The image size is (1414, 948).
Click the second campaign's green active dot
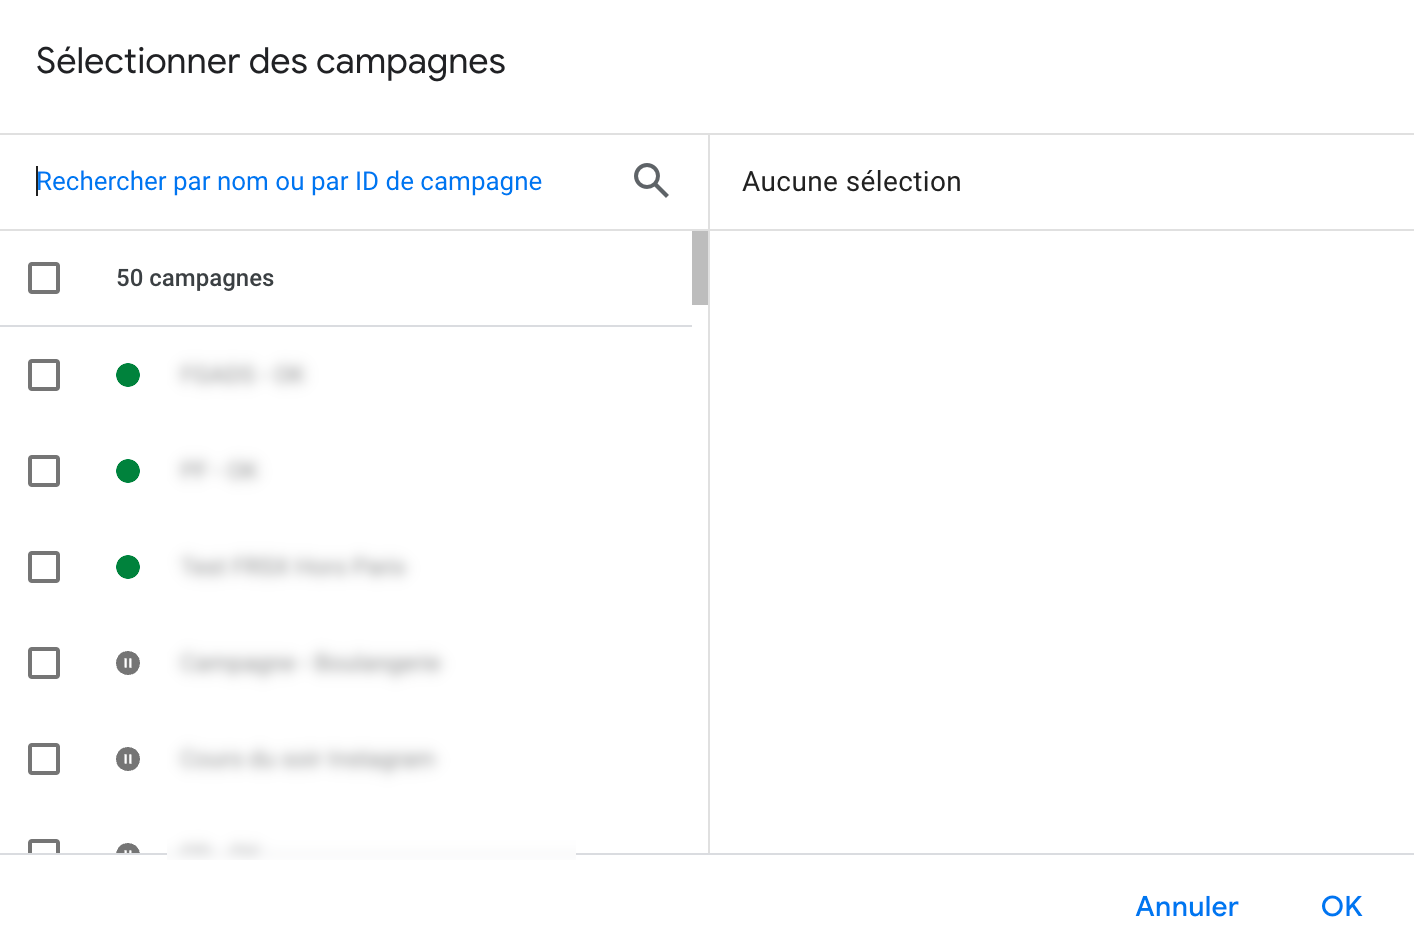click(128, 471)
